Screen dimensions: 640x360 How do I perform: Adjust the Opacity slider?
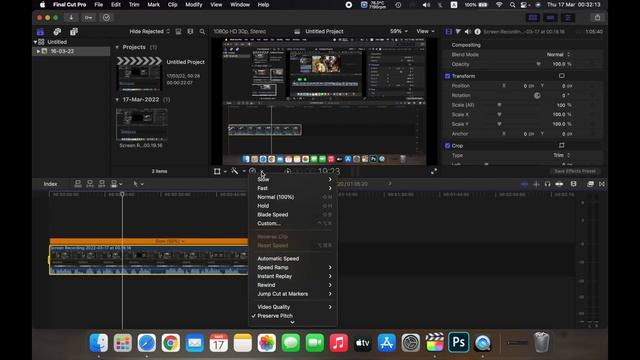[x=538, y=64]
